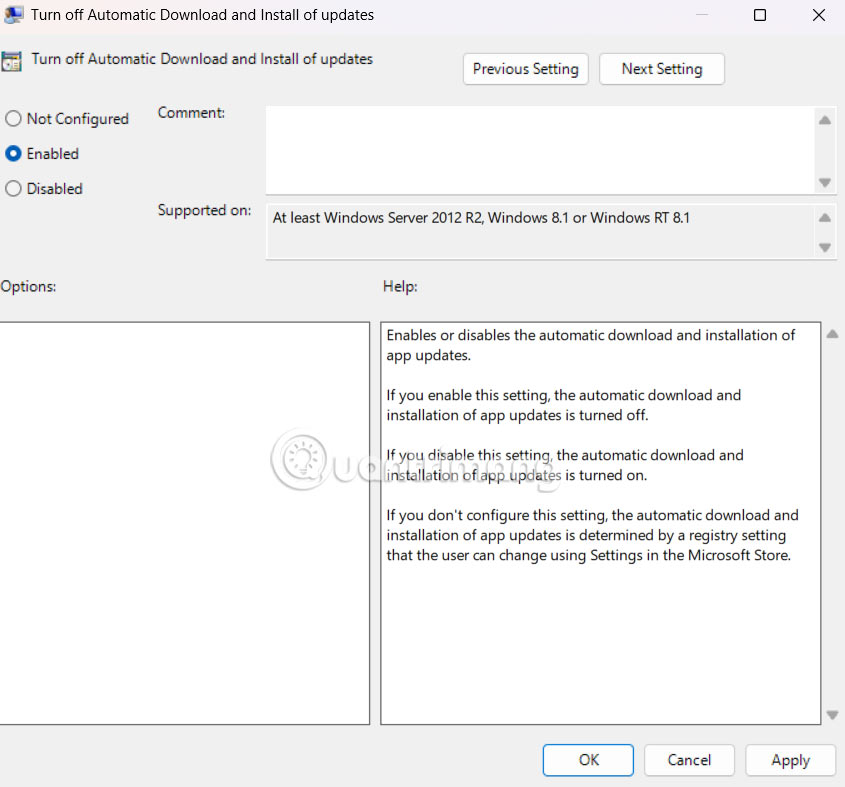Viewport: 845px width, 787px height.
Task: Dismiss the dialog with Cancel
Action: click(x=689, y=760)
